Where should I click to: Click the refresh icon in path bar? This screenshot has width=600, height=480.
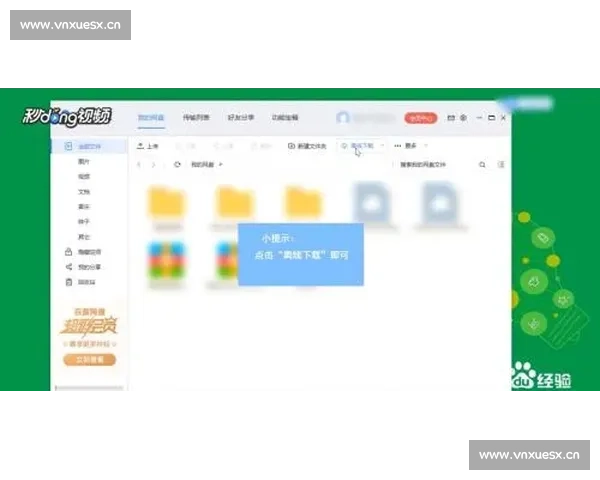tap(177, 165)
